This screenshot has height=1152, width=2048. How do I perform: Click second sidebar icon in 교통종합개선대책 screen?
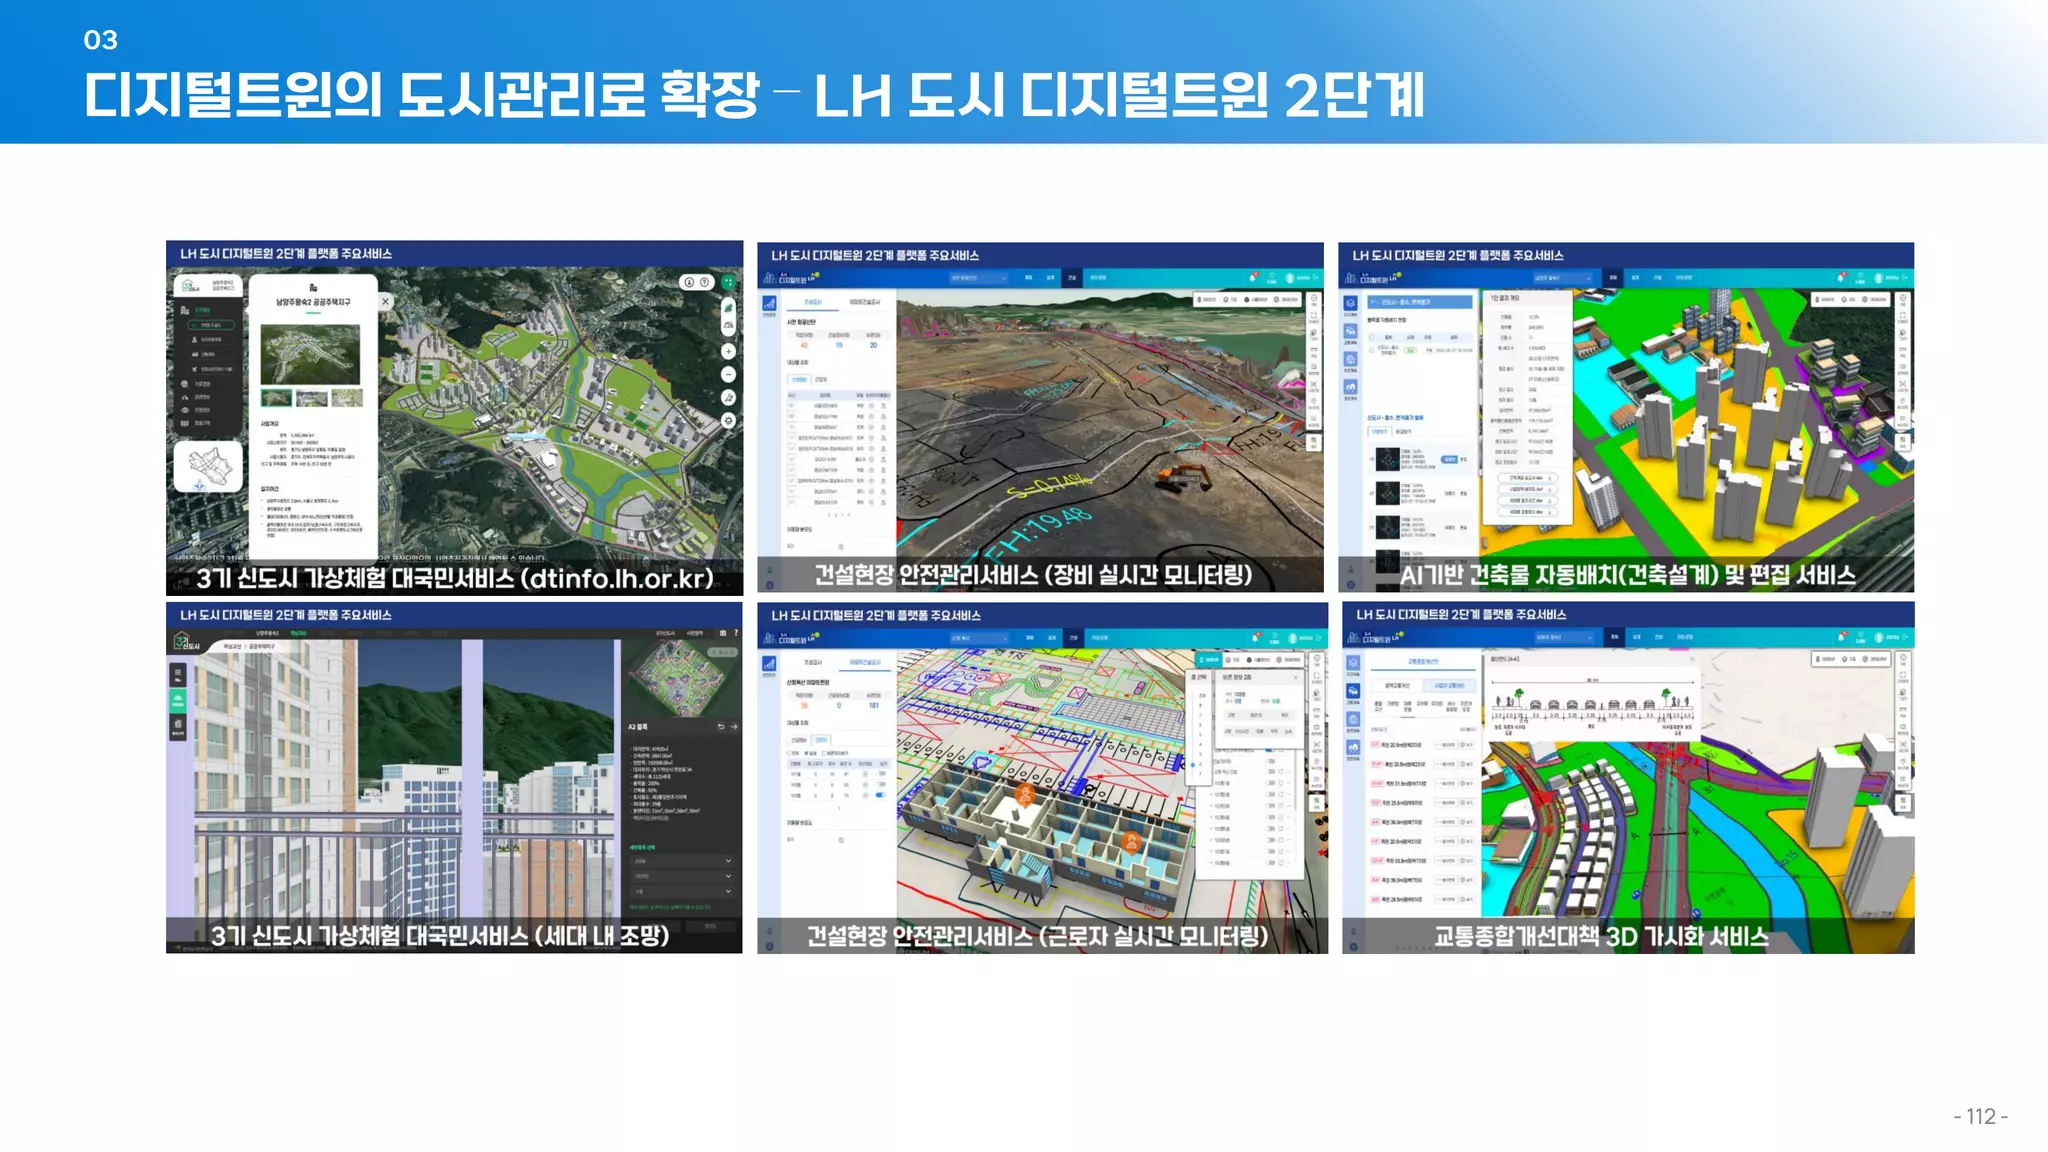tap(1353, 691)
